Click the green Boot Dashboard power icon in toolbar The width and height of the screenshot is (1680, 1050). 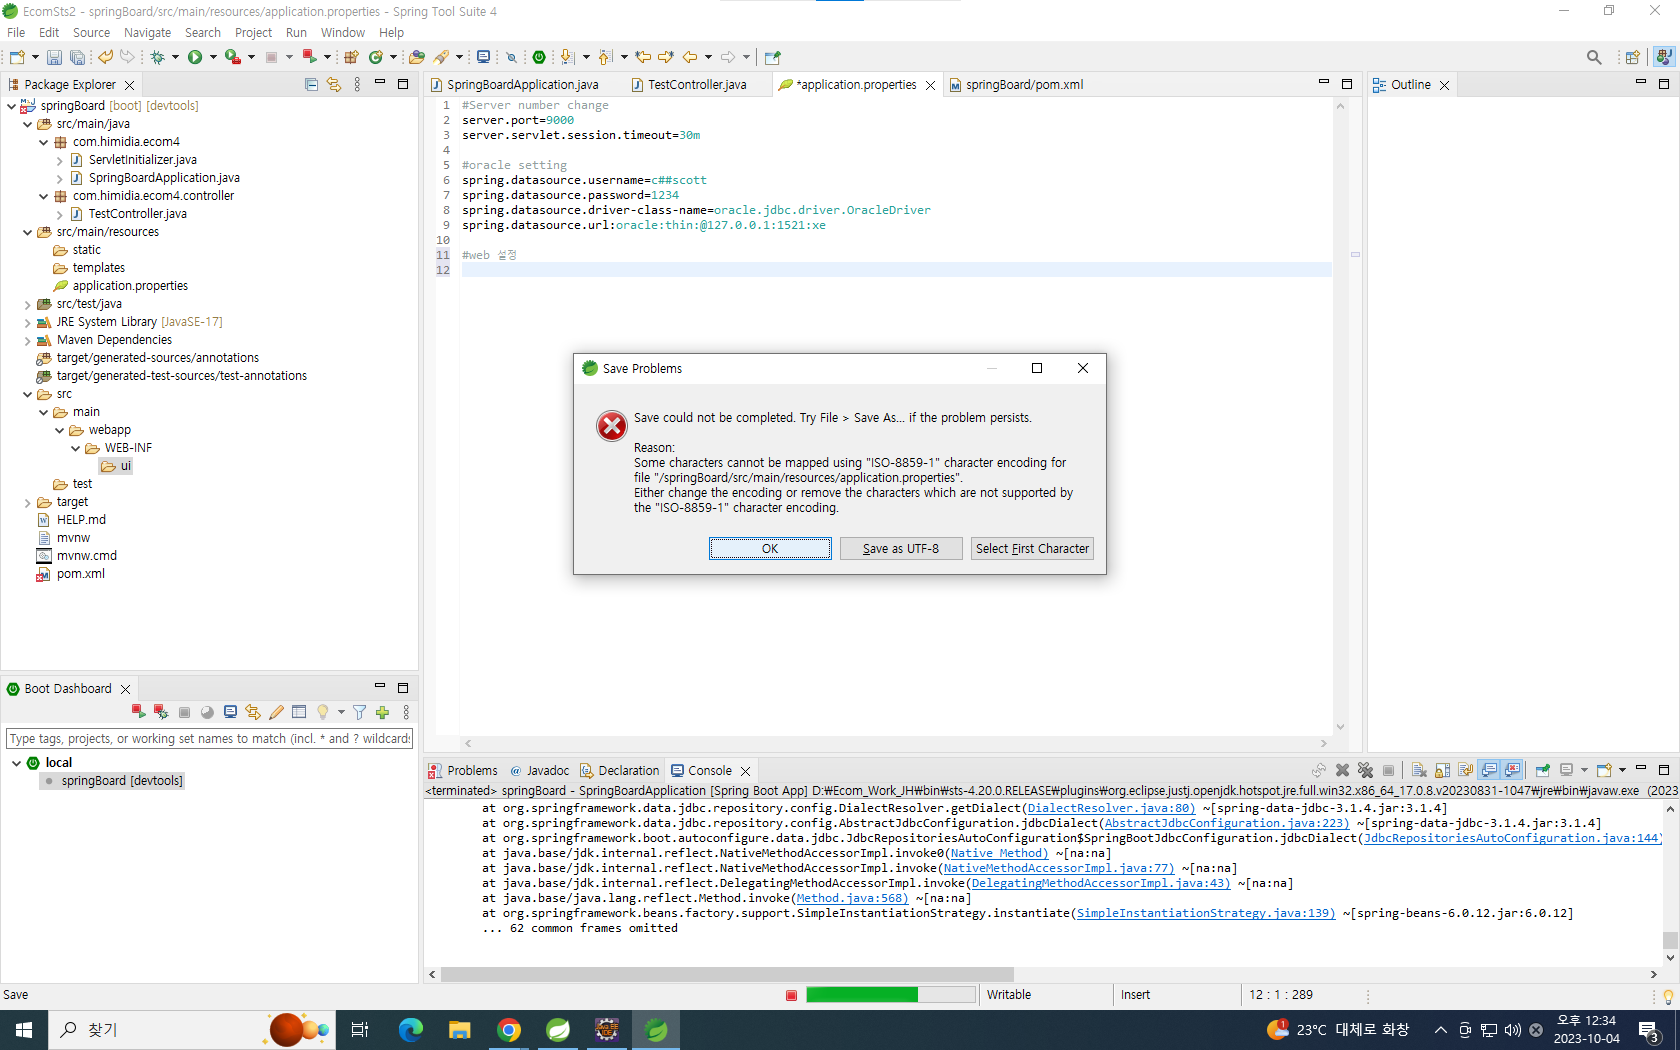(539, 57)
